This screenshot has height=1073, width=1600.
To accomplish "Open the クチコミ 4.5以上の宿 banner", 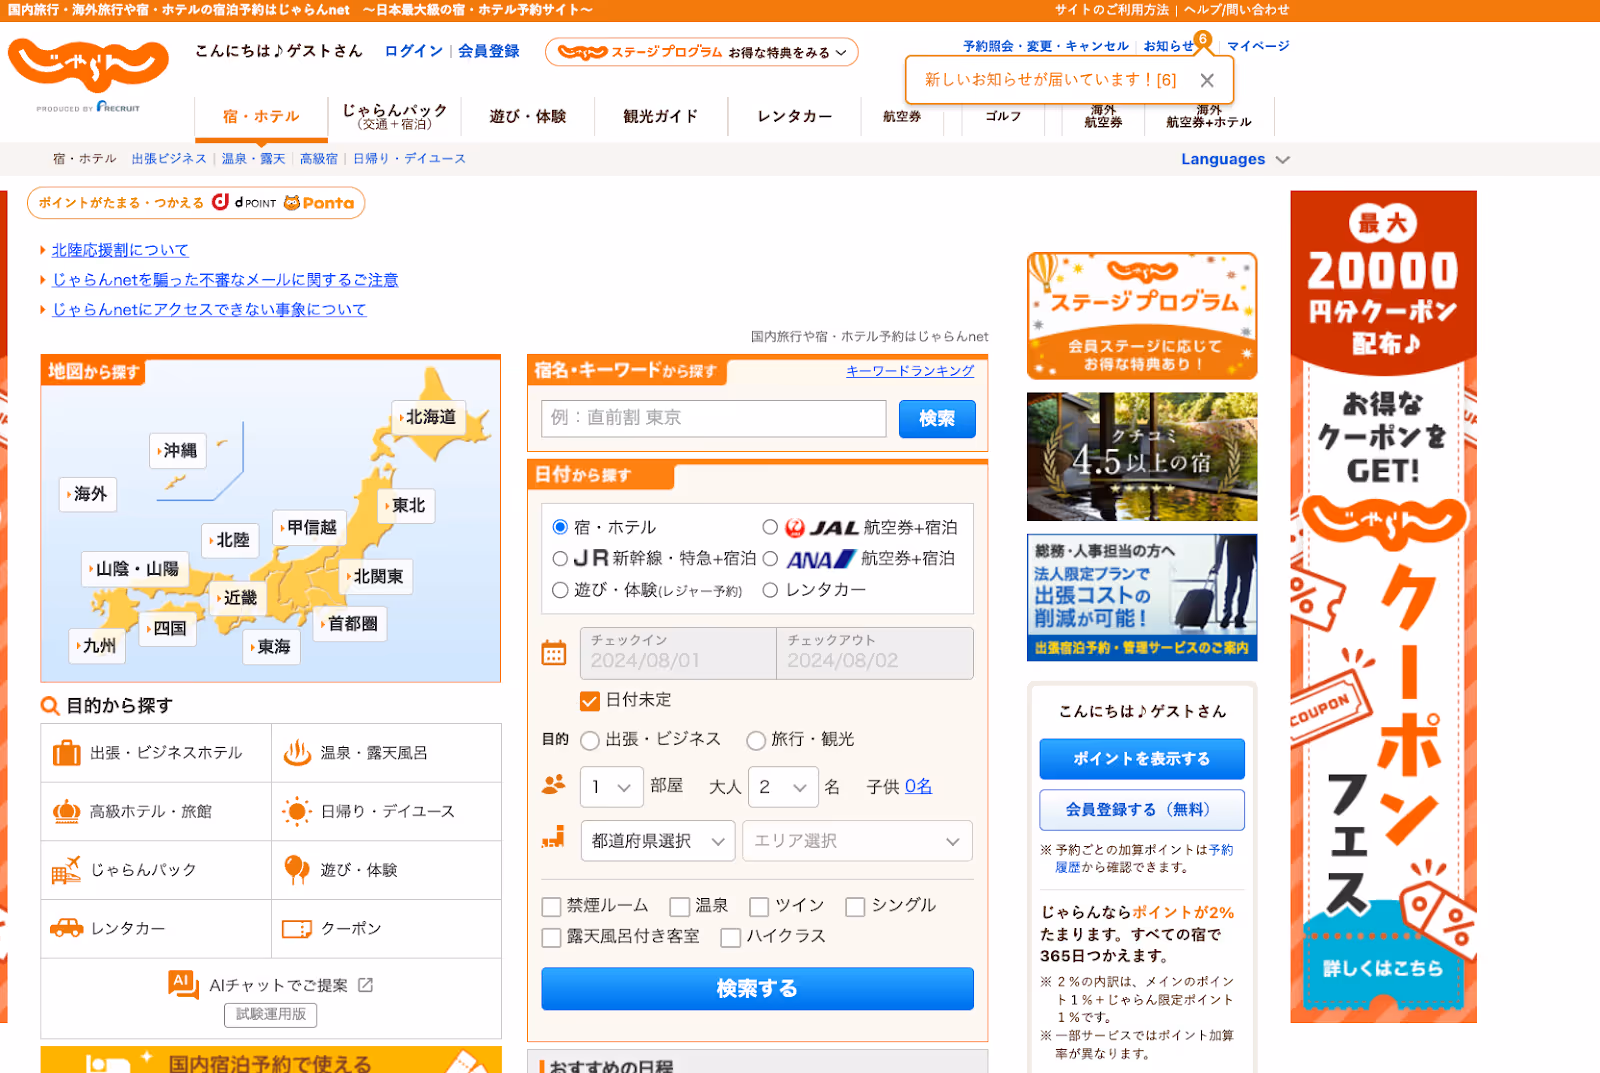I will click(x=1142, y=457).
